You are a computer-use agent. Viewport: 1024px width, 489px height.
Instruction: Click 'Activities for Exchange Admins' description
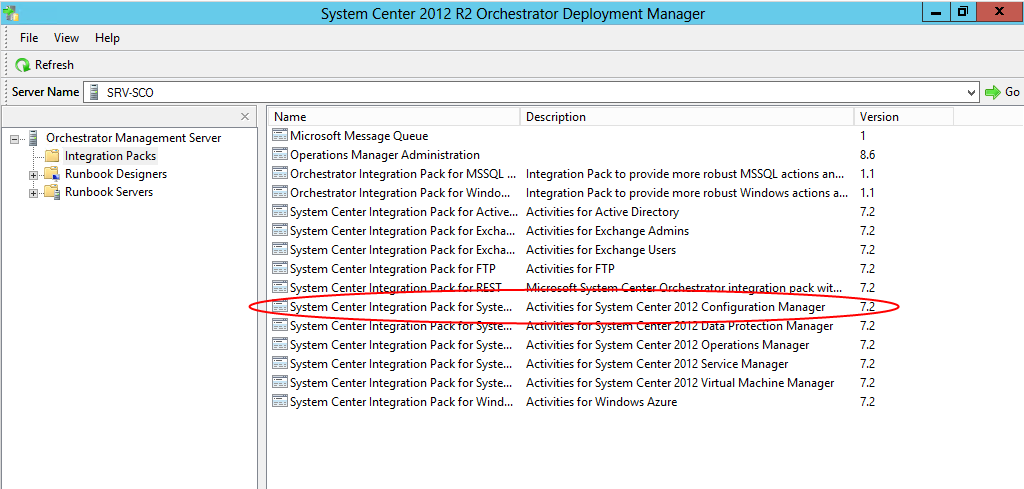tap(607, 230)
